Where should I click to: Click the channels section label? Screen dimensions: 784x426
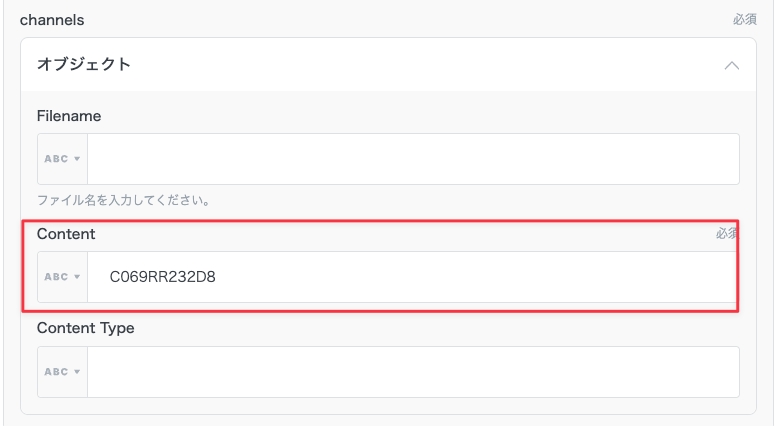pos(50,19)
